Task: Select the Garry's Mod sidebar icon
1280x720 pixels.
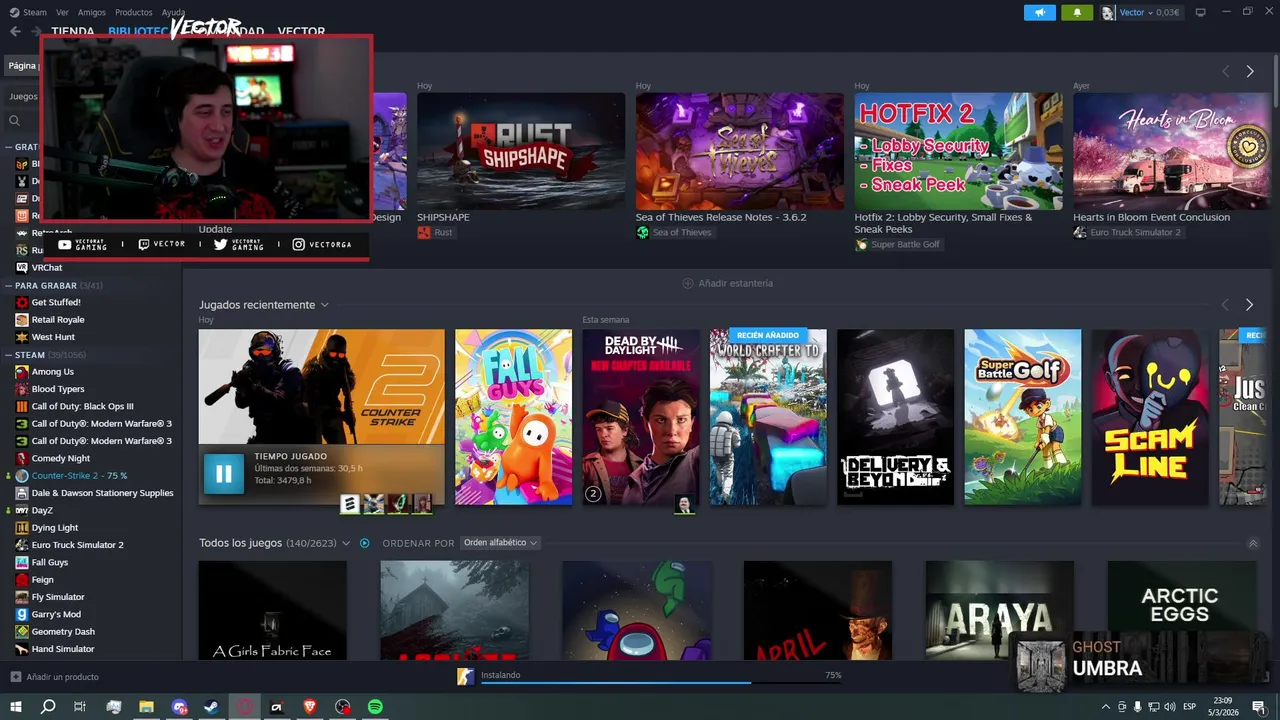Action: (x=22, y=614)
